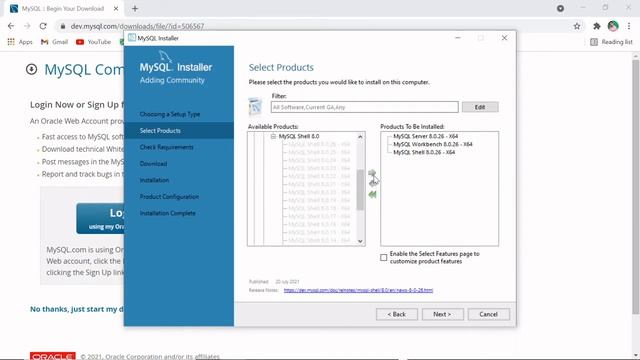The height and width of the screenshot is (360, 640).
Task: Click the download circle icon beside MySQL heading
Action: [x=31, y=69]
